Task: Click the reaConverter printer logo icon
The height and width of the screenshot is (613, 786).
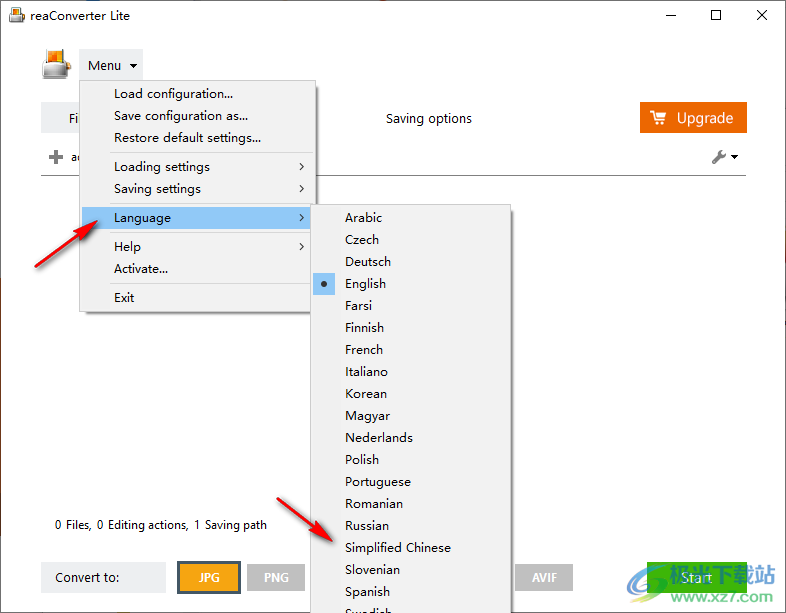Action: [x=56, y=64]
